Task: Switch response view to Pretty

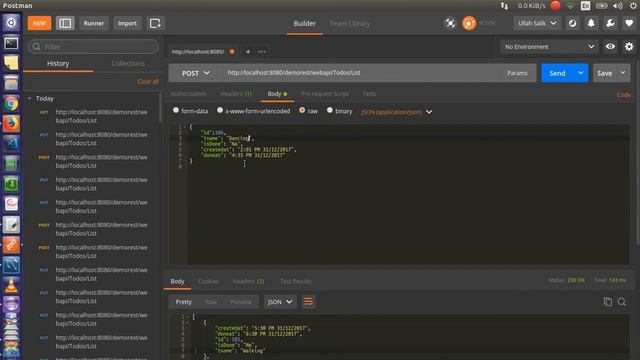Action: click(x=183, y=302)
